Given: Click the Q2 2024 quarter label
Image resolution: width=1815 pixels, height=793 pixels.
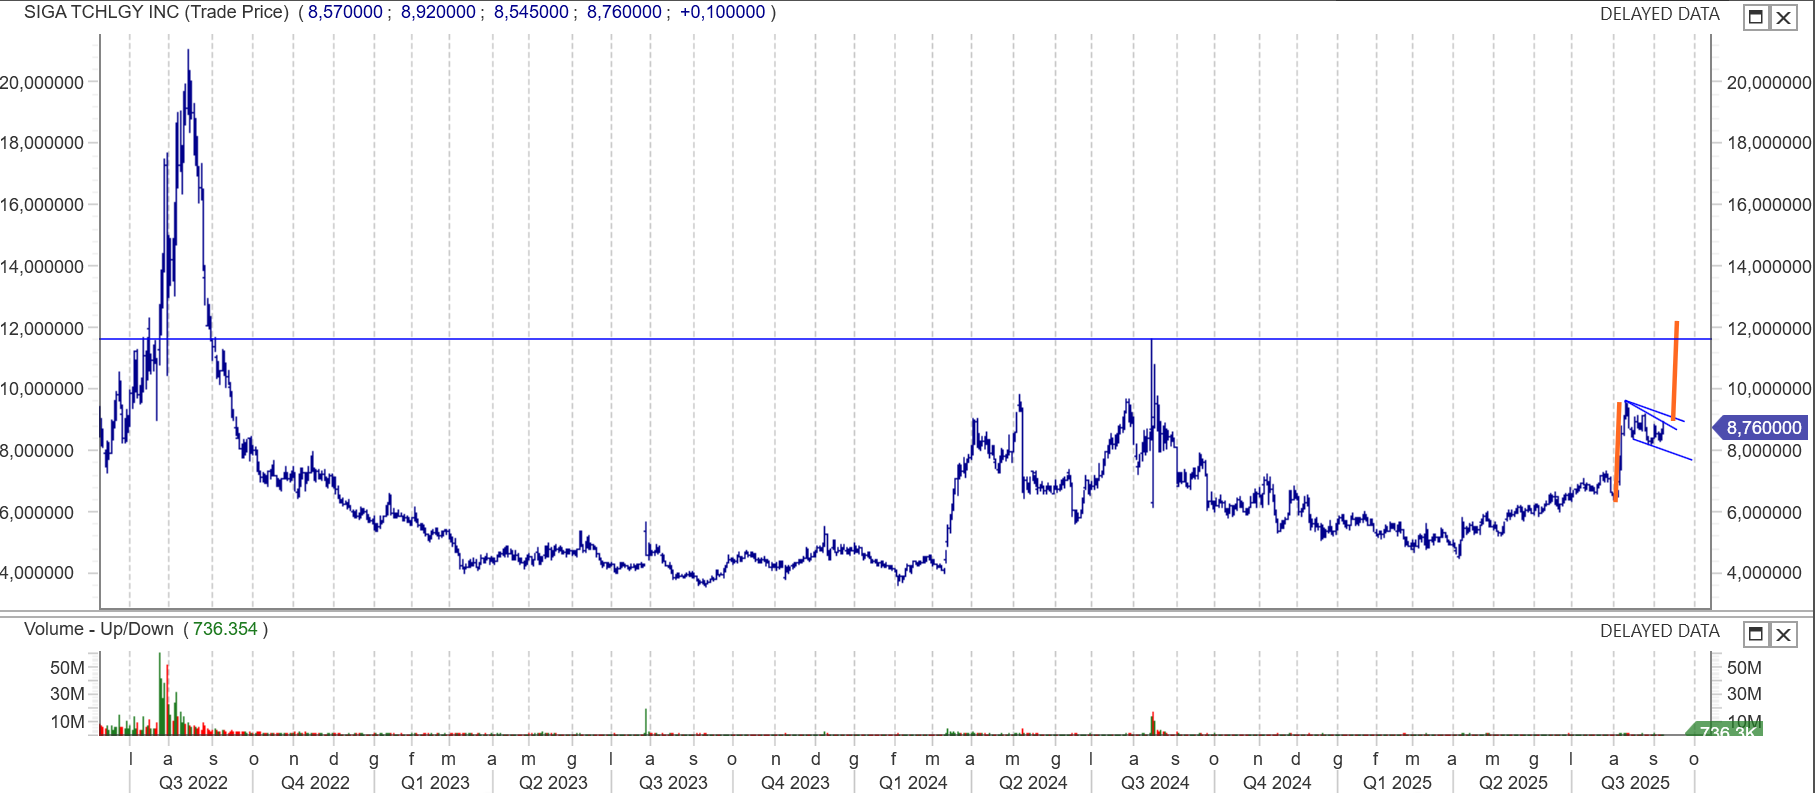Looking at the screenshot, I should point(1033,783).
